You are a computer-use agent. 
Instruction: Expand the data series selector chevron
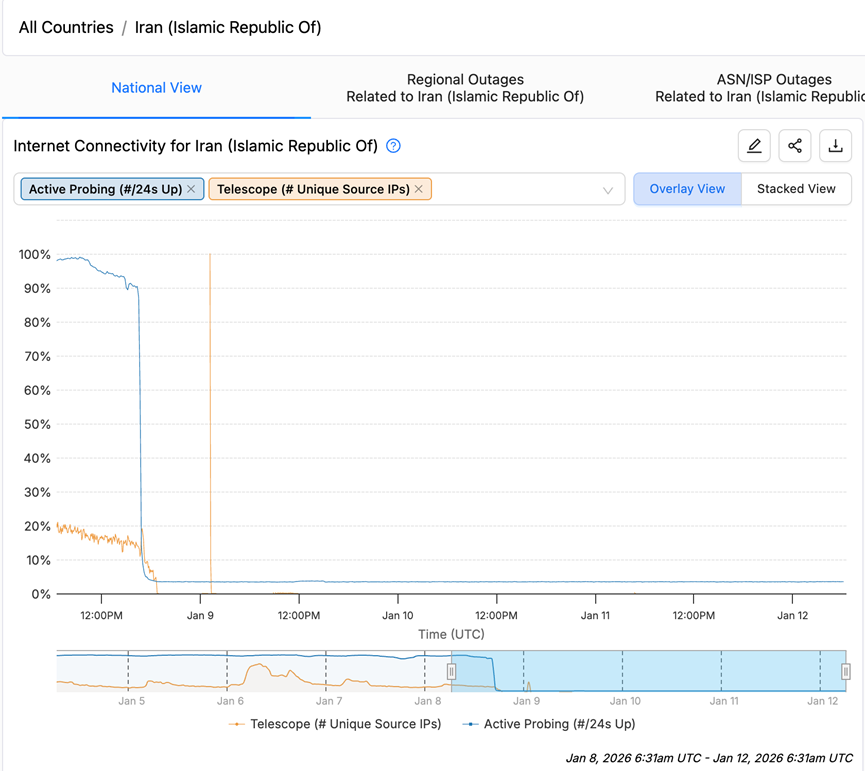pos(607,190)
